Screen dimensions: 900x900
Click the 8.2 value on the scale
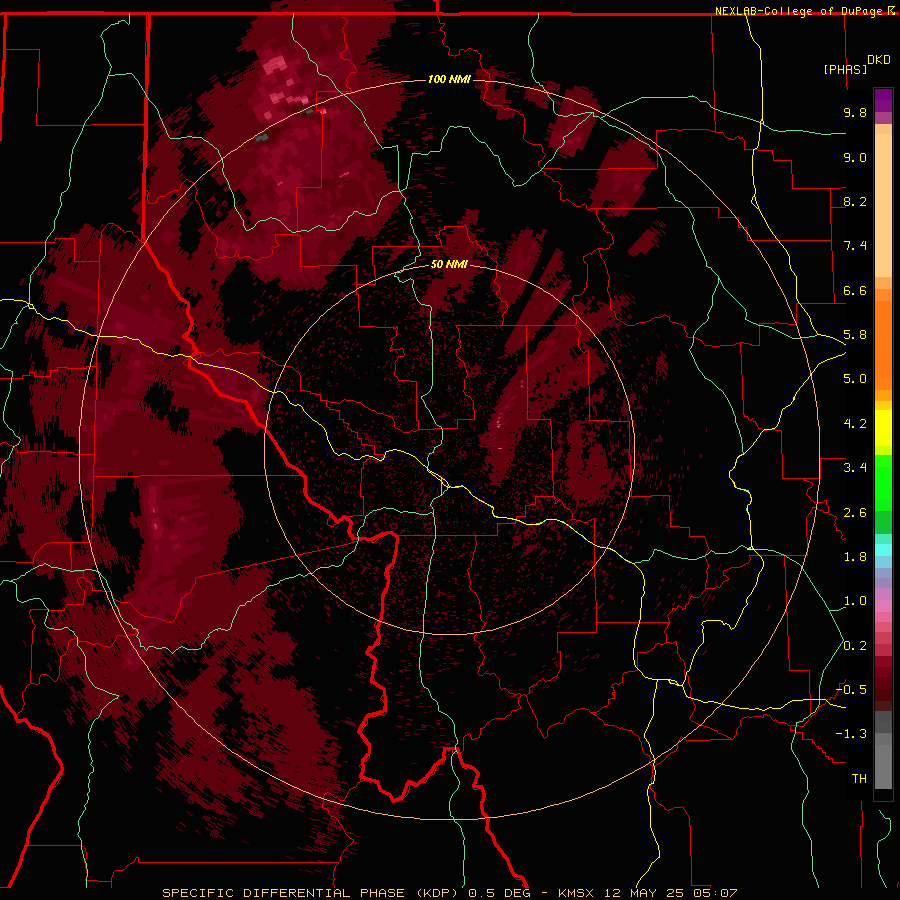click(855, 201)
